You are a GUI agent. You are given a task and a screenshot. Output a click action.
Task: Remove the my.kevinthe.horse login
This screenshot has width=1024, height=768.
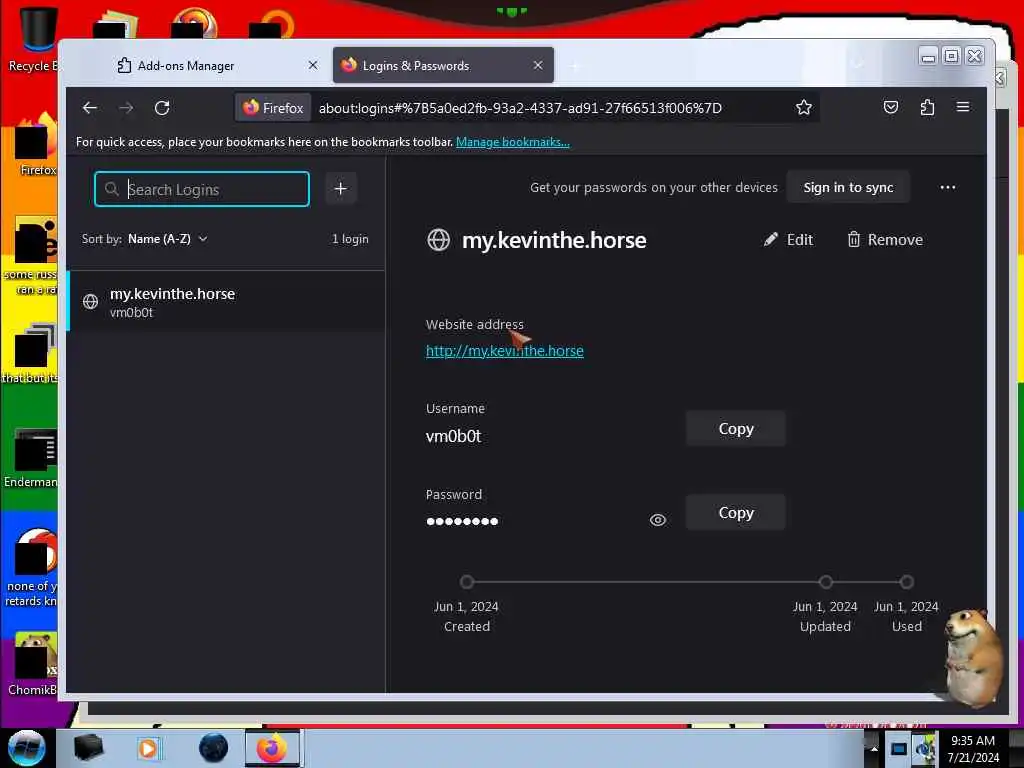tap(885, 240)
